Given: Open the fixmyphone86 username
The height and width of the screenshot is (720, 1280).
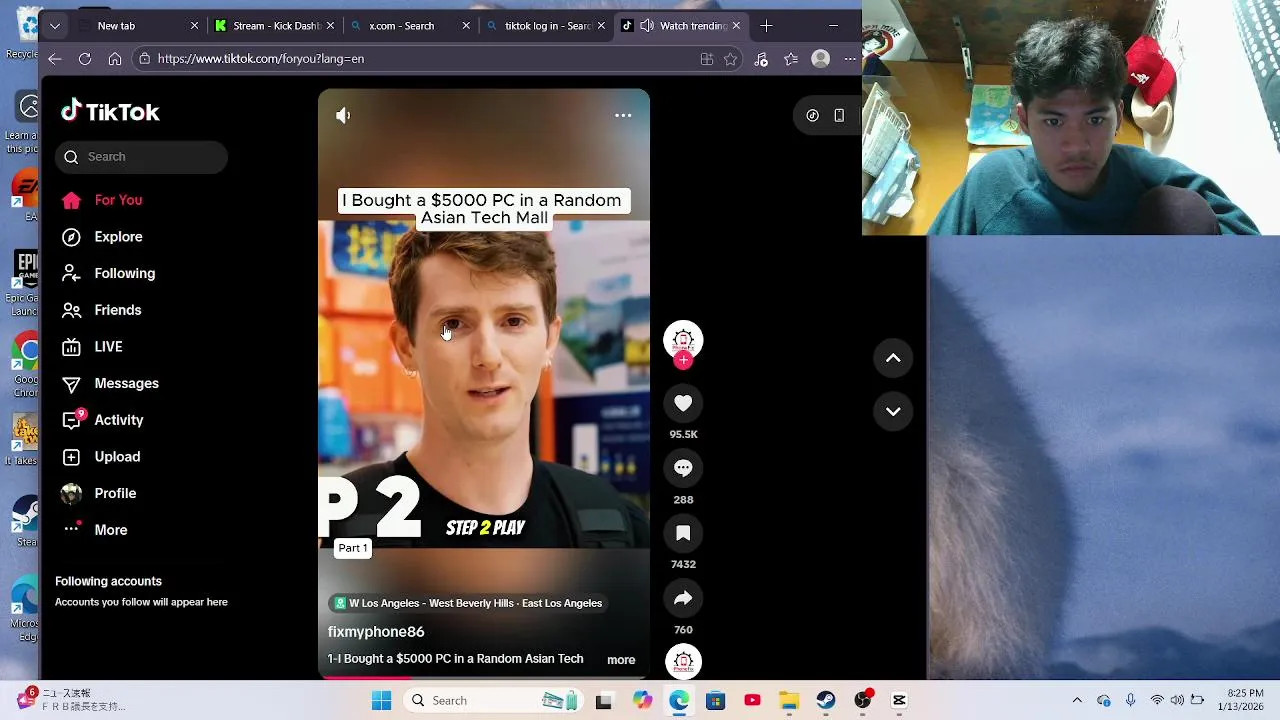Looking at the screenshot, I should tap(376, 632).
